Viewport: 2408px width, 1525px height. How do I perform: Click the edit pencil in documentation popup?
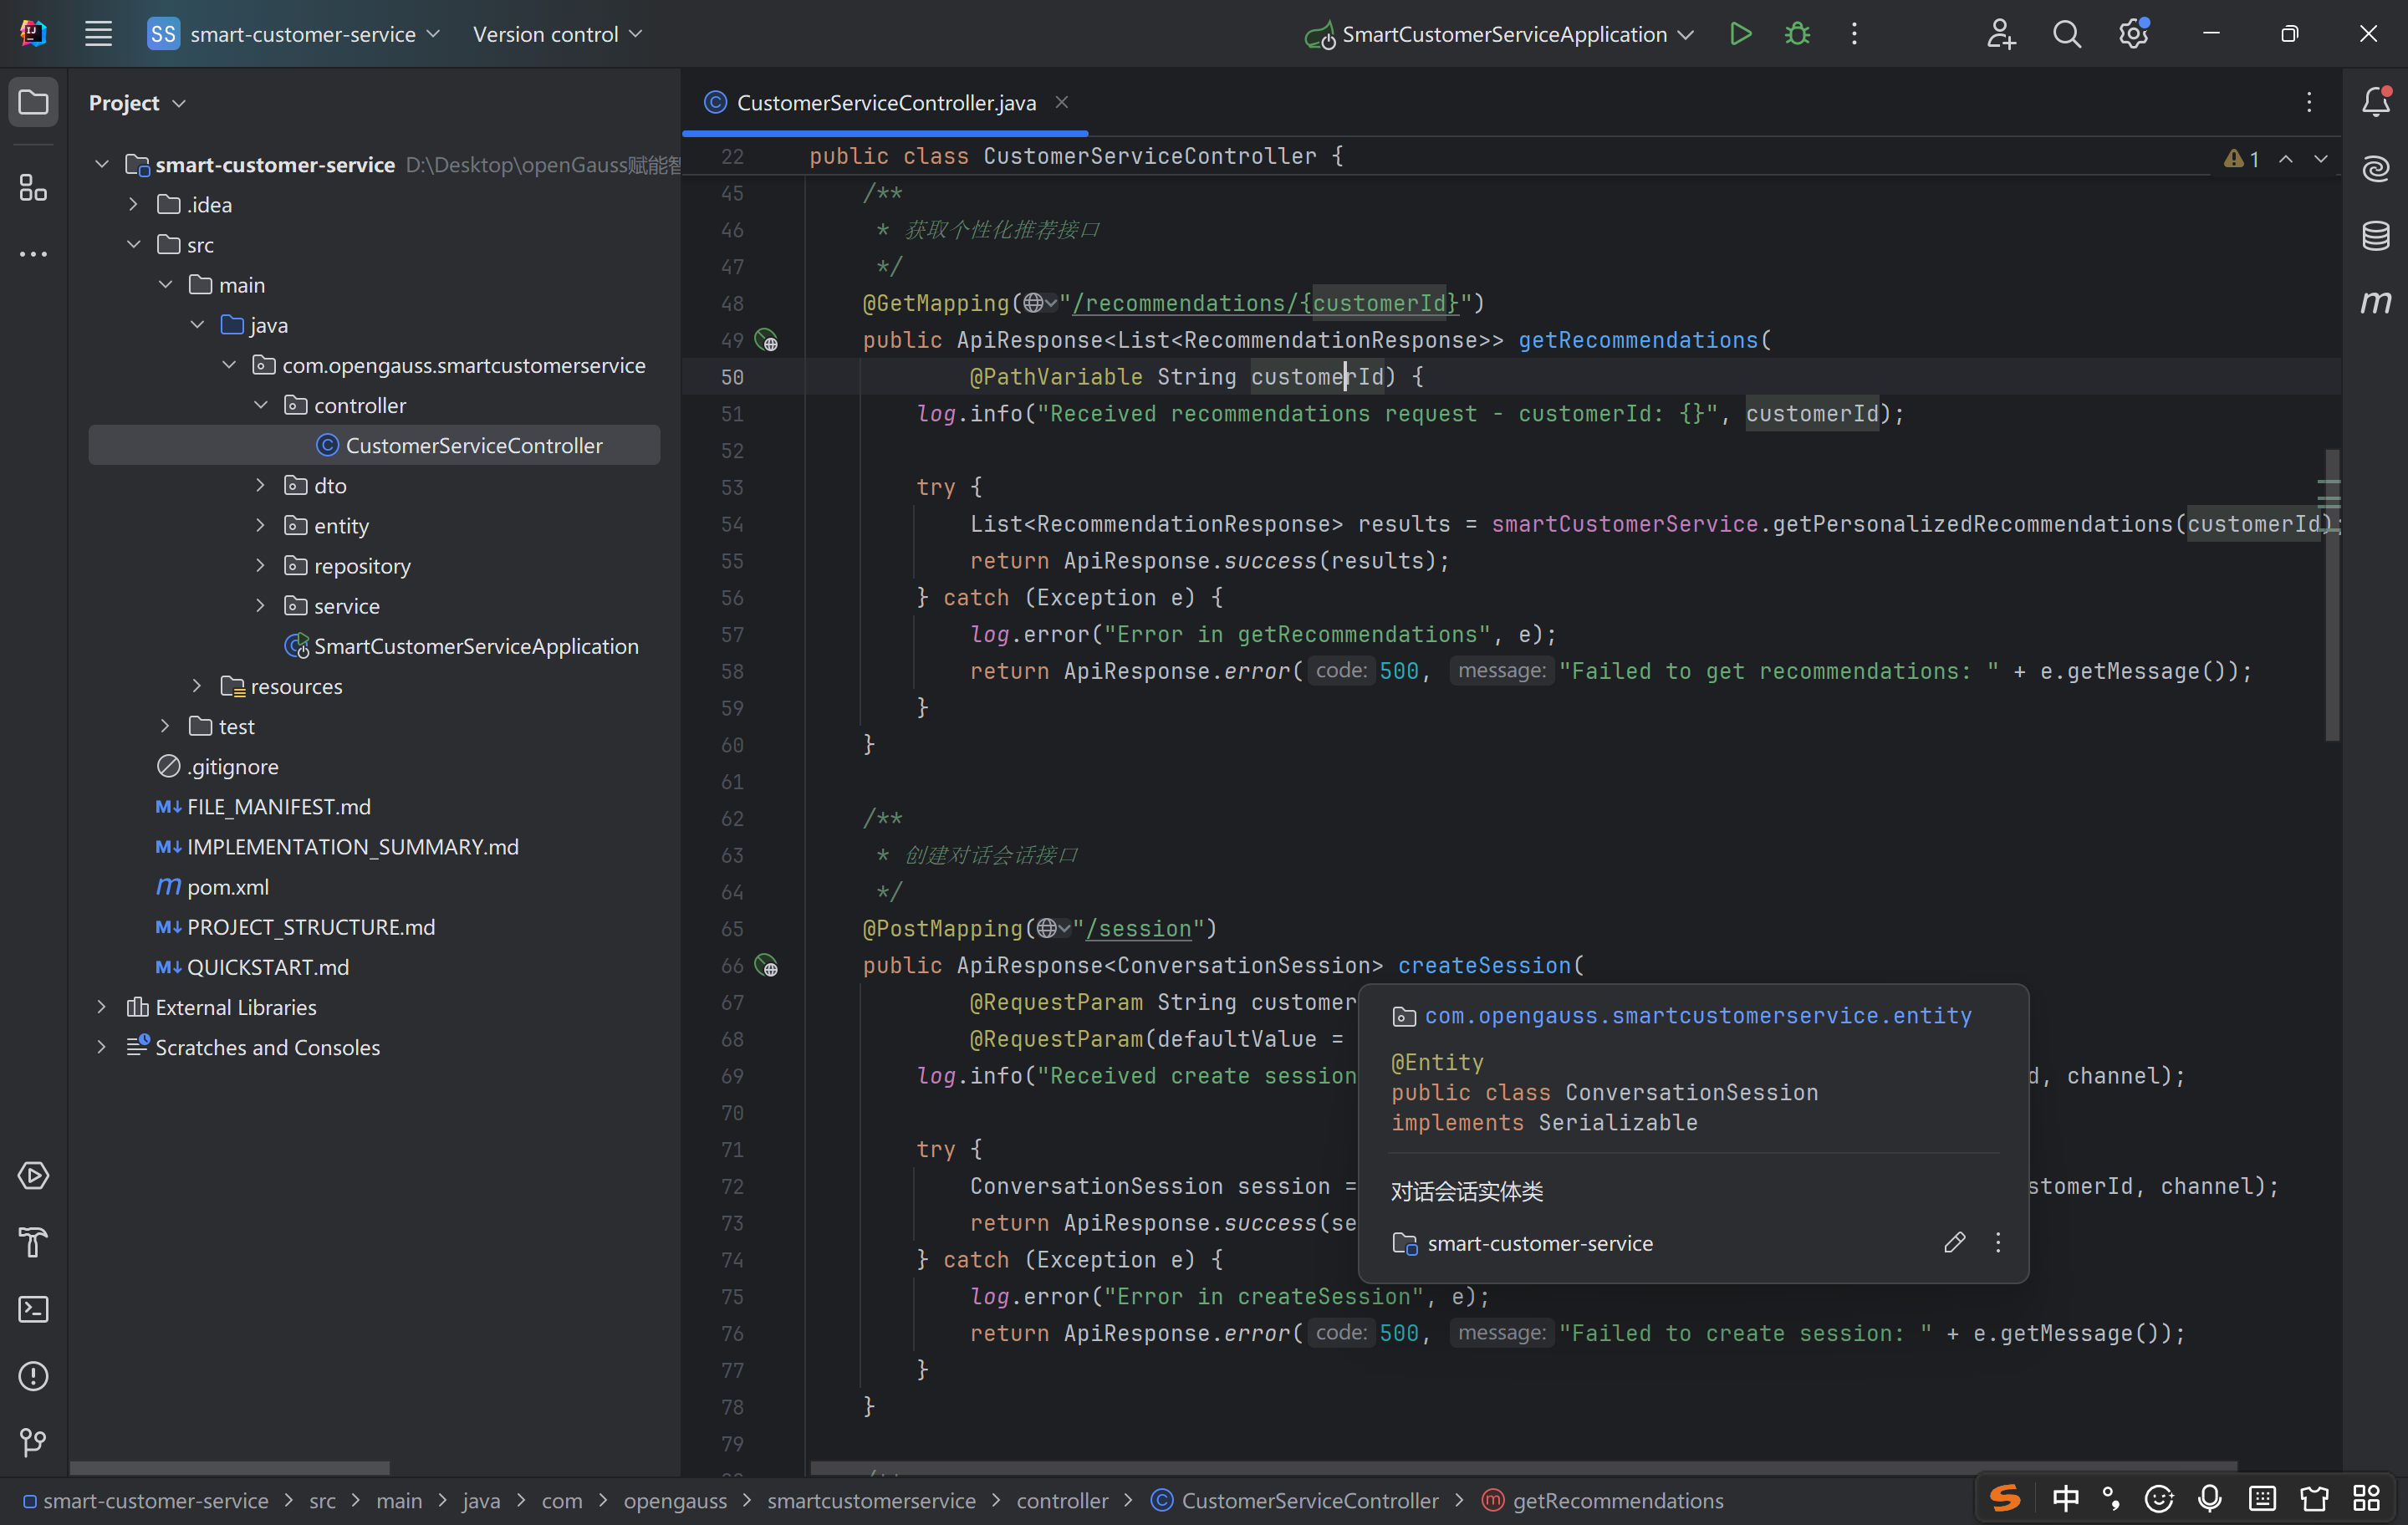[x=1954, y=1242]
